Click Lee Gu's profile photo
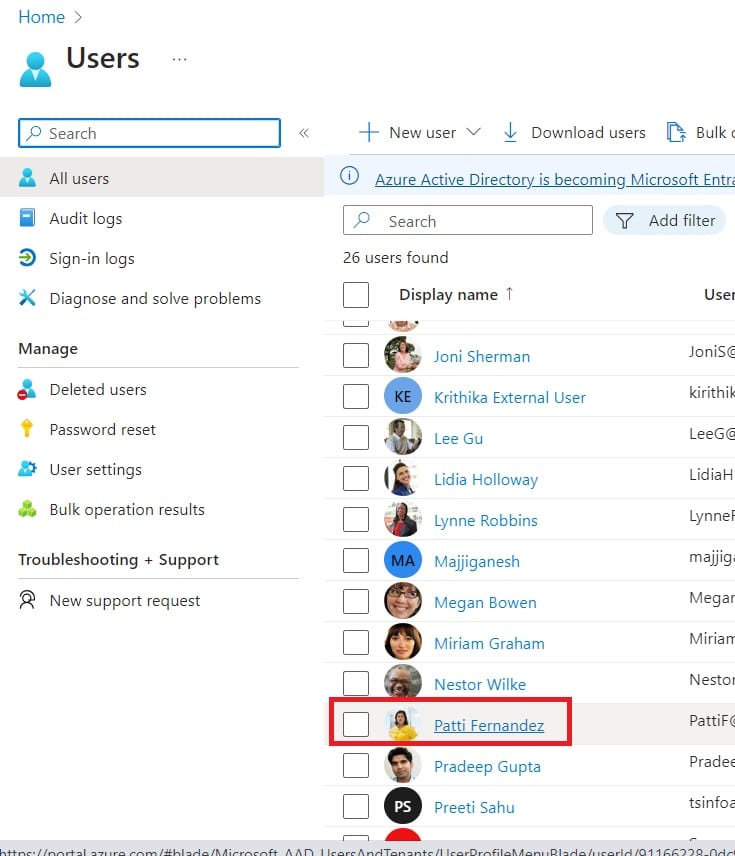735x856 pixels. (x=403, y=437)
